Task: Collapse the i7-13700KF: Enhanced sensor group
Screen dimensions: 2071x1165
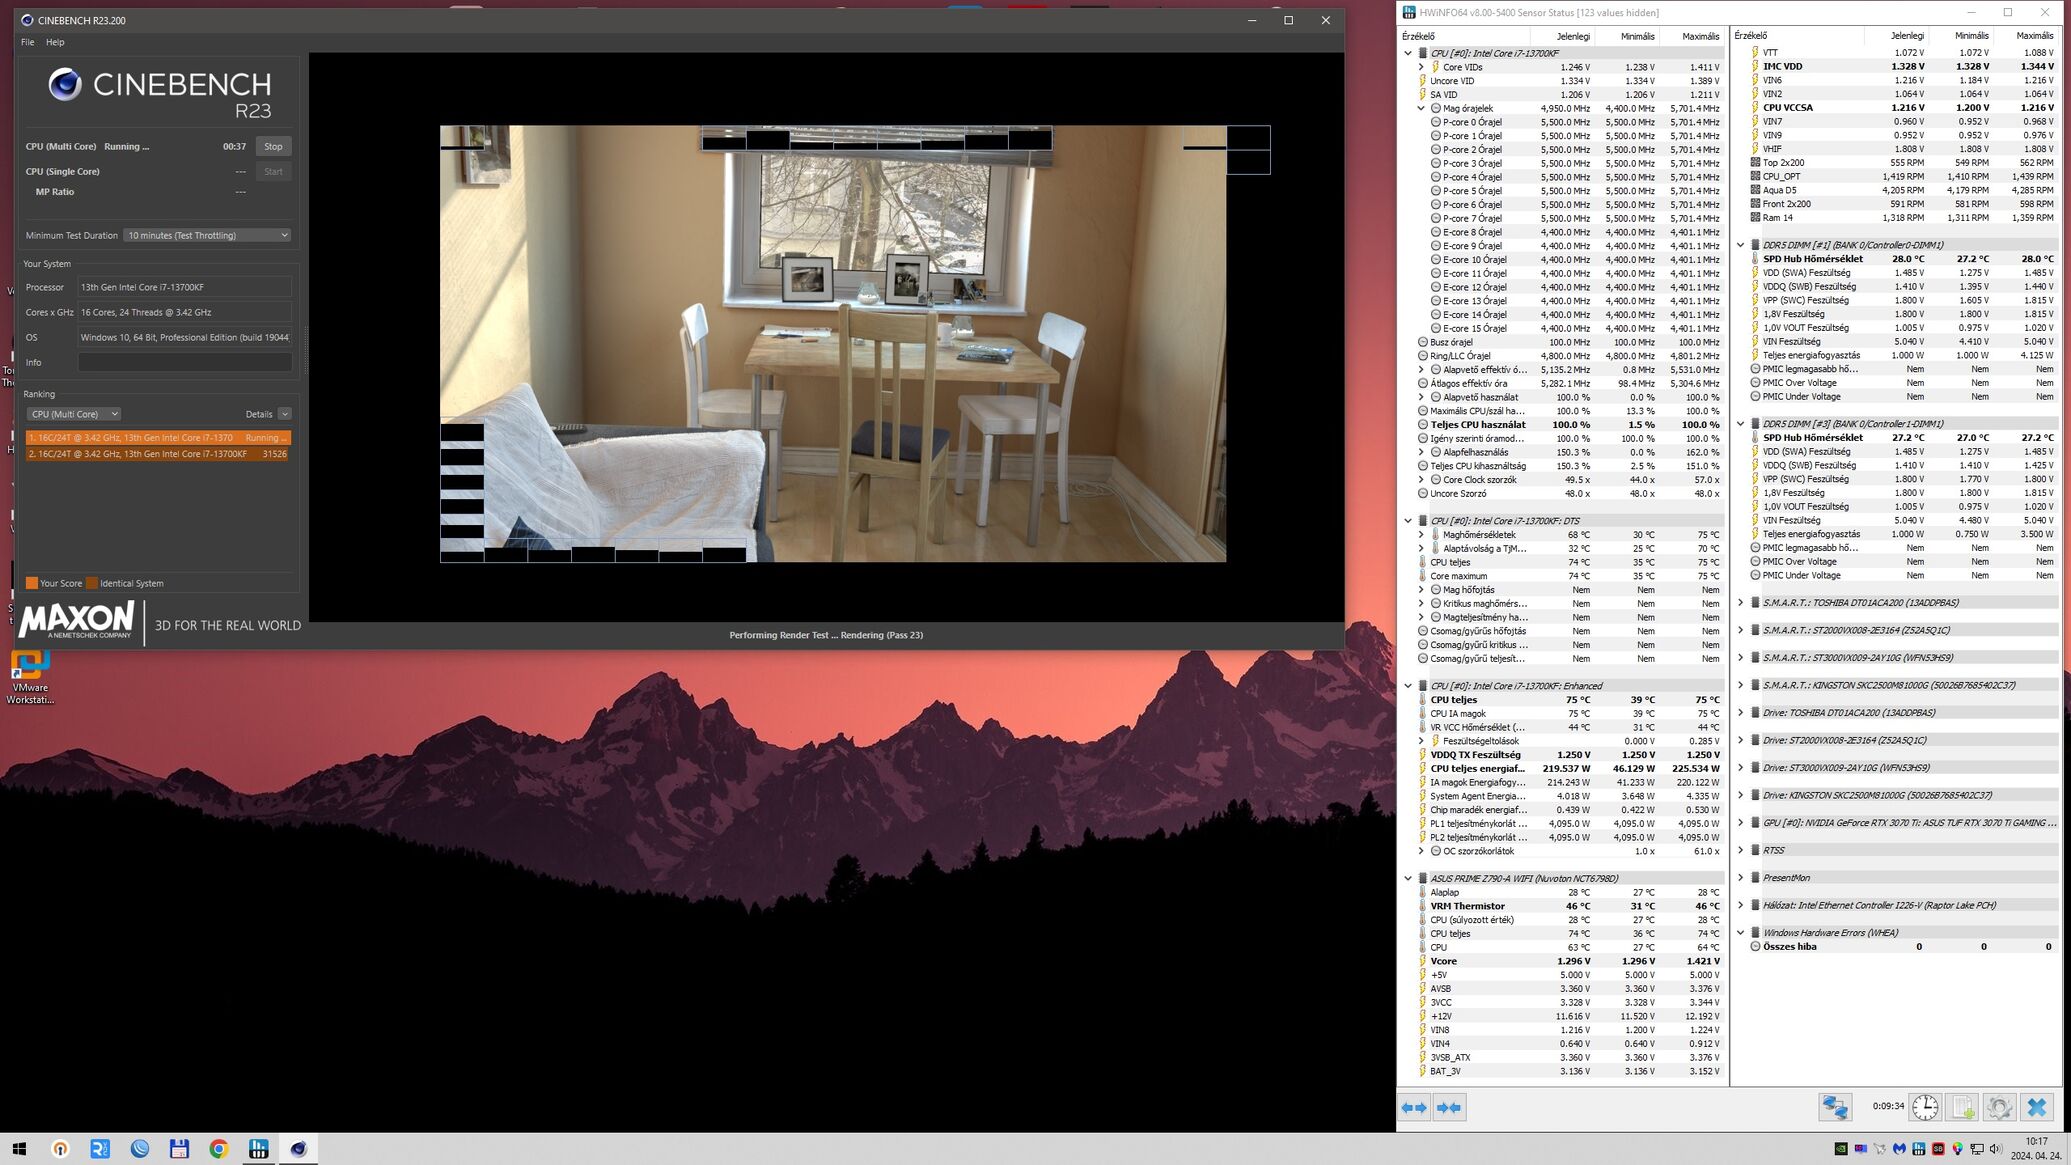Action: coord(1408,686)
